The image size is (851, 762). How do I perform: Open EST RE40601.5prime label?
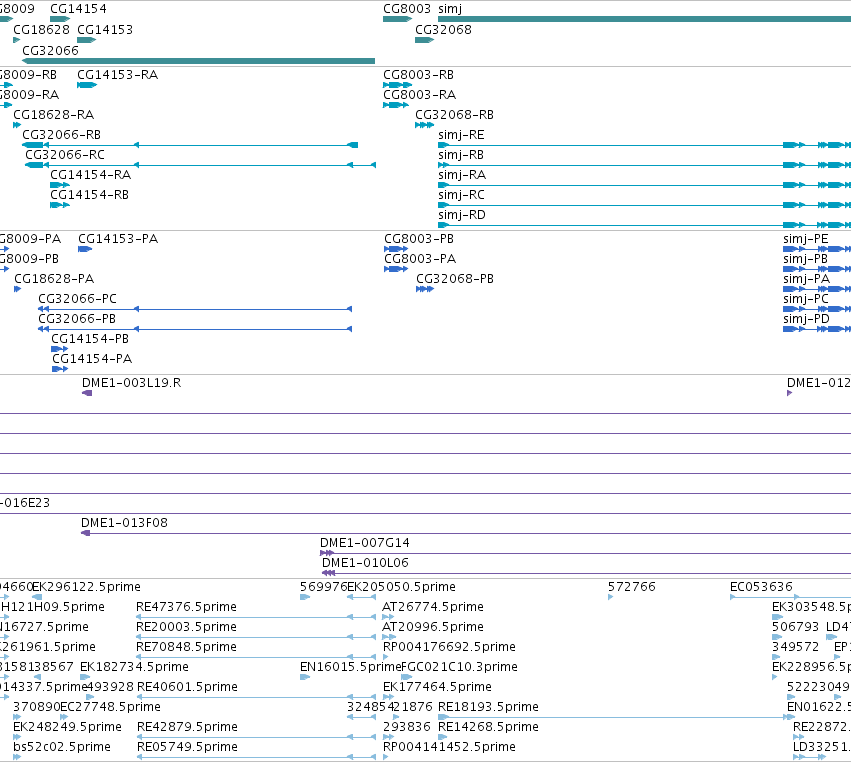pos(187,688)
